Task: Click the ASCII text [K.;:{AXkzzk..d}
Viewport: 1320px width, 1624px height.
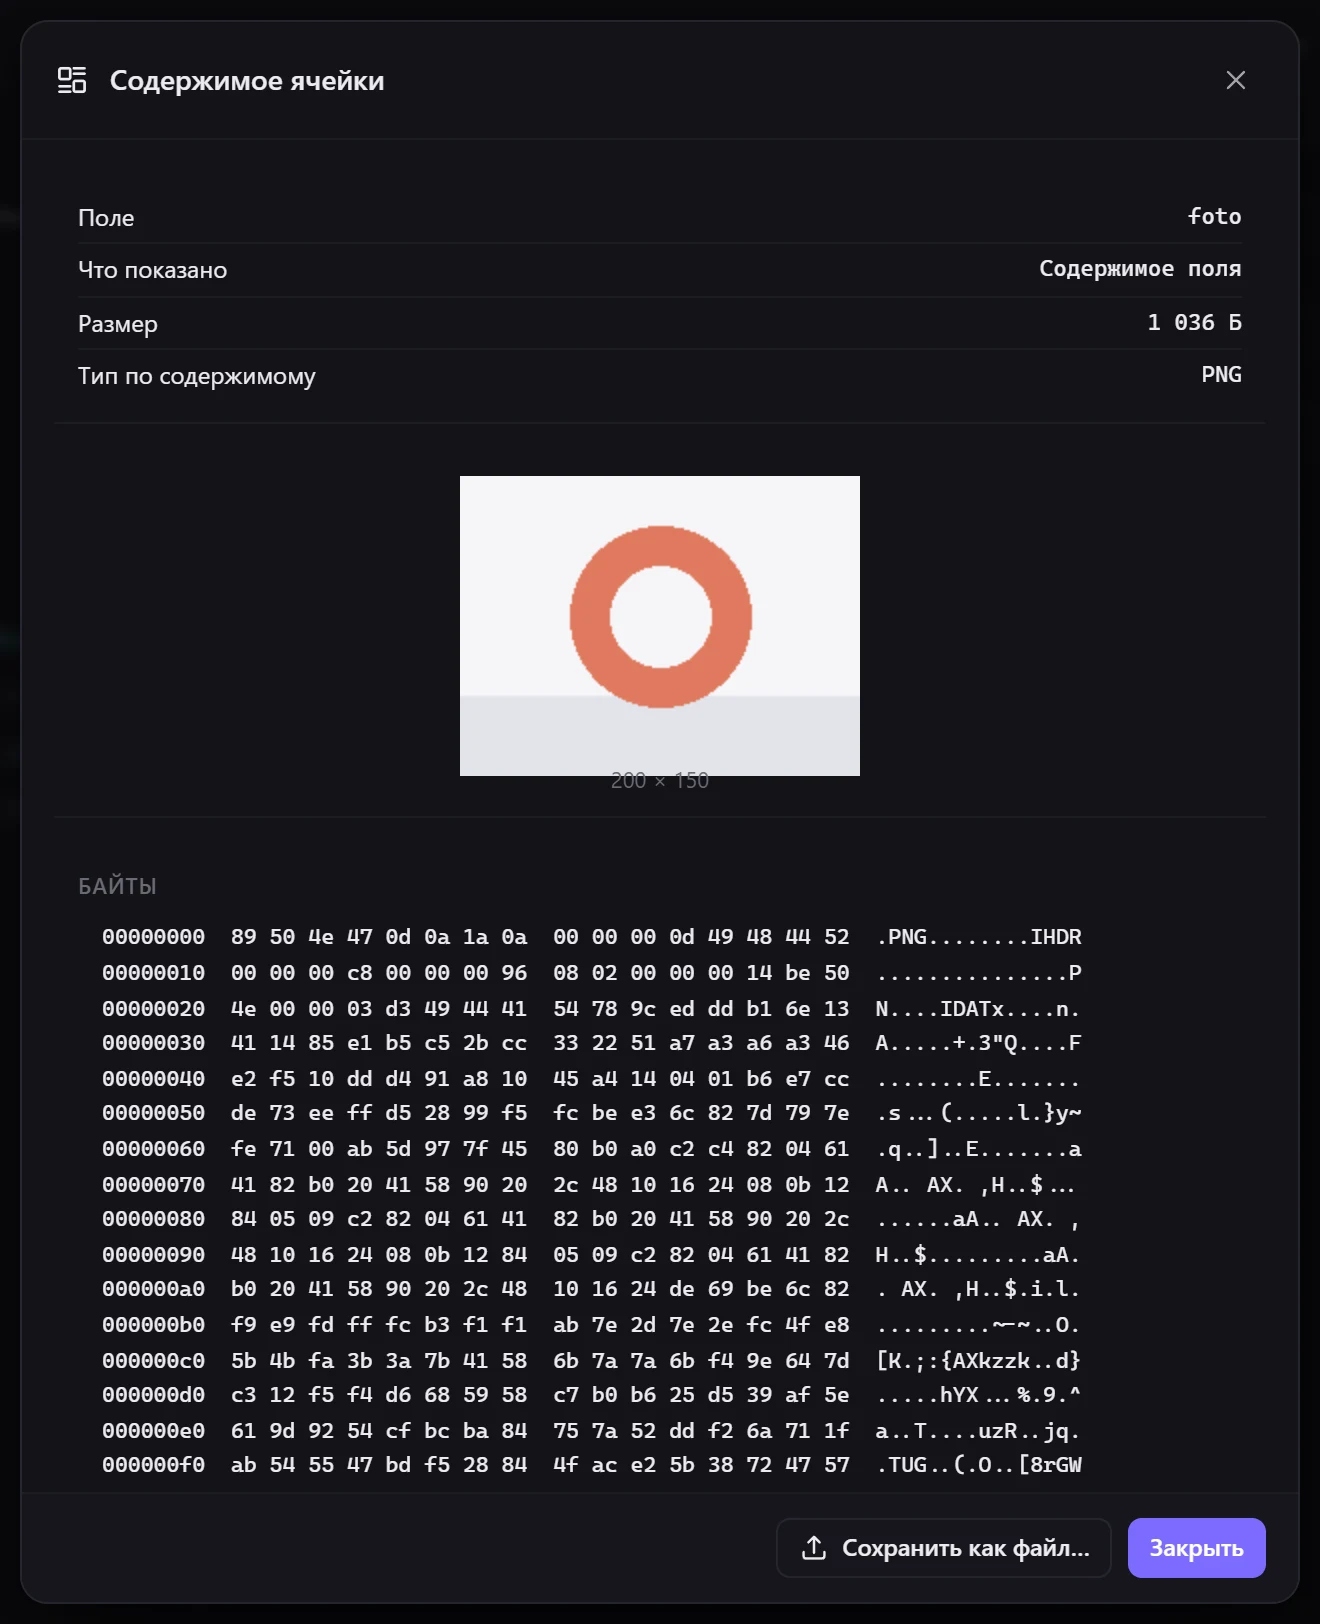Action: click(979, 1360)
